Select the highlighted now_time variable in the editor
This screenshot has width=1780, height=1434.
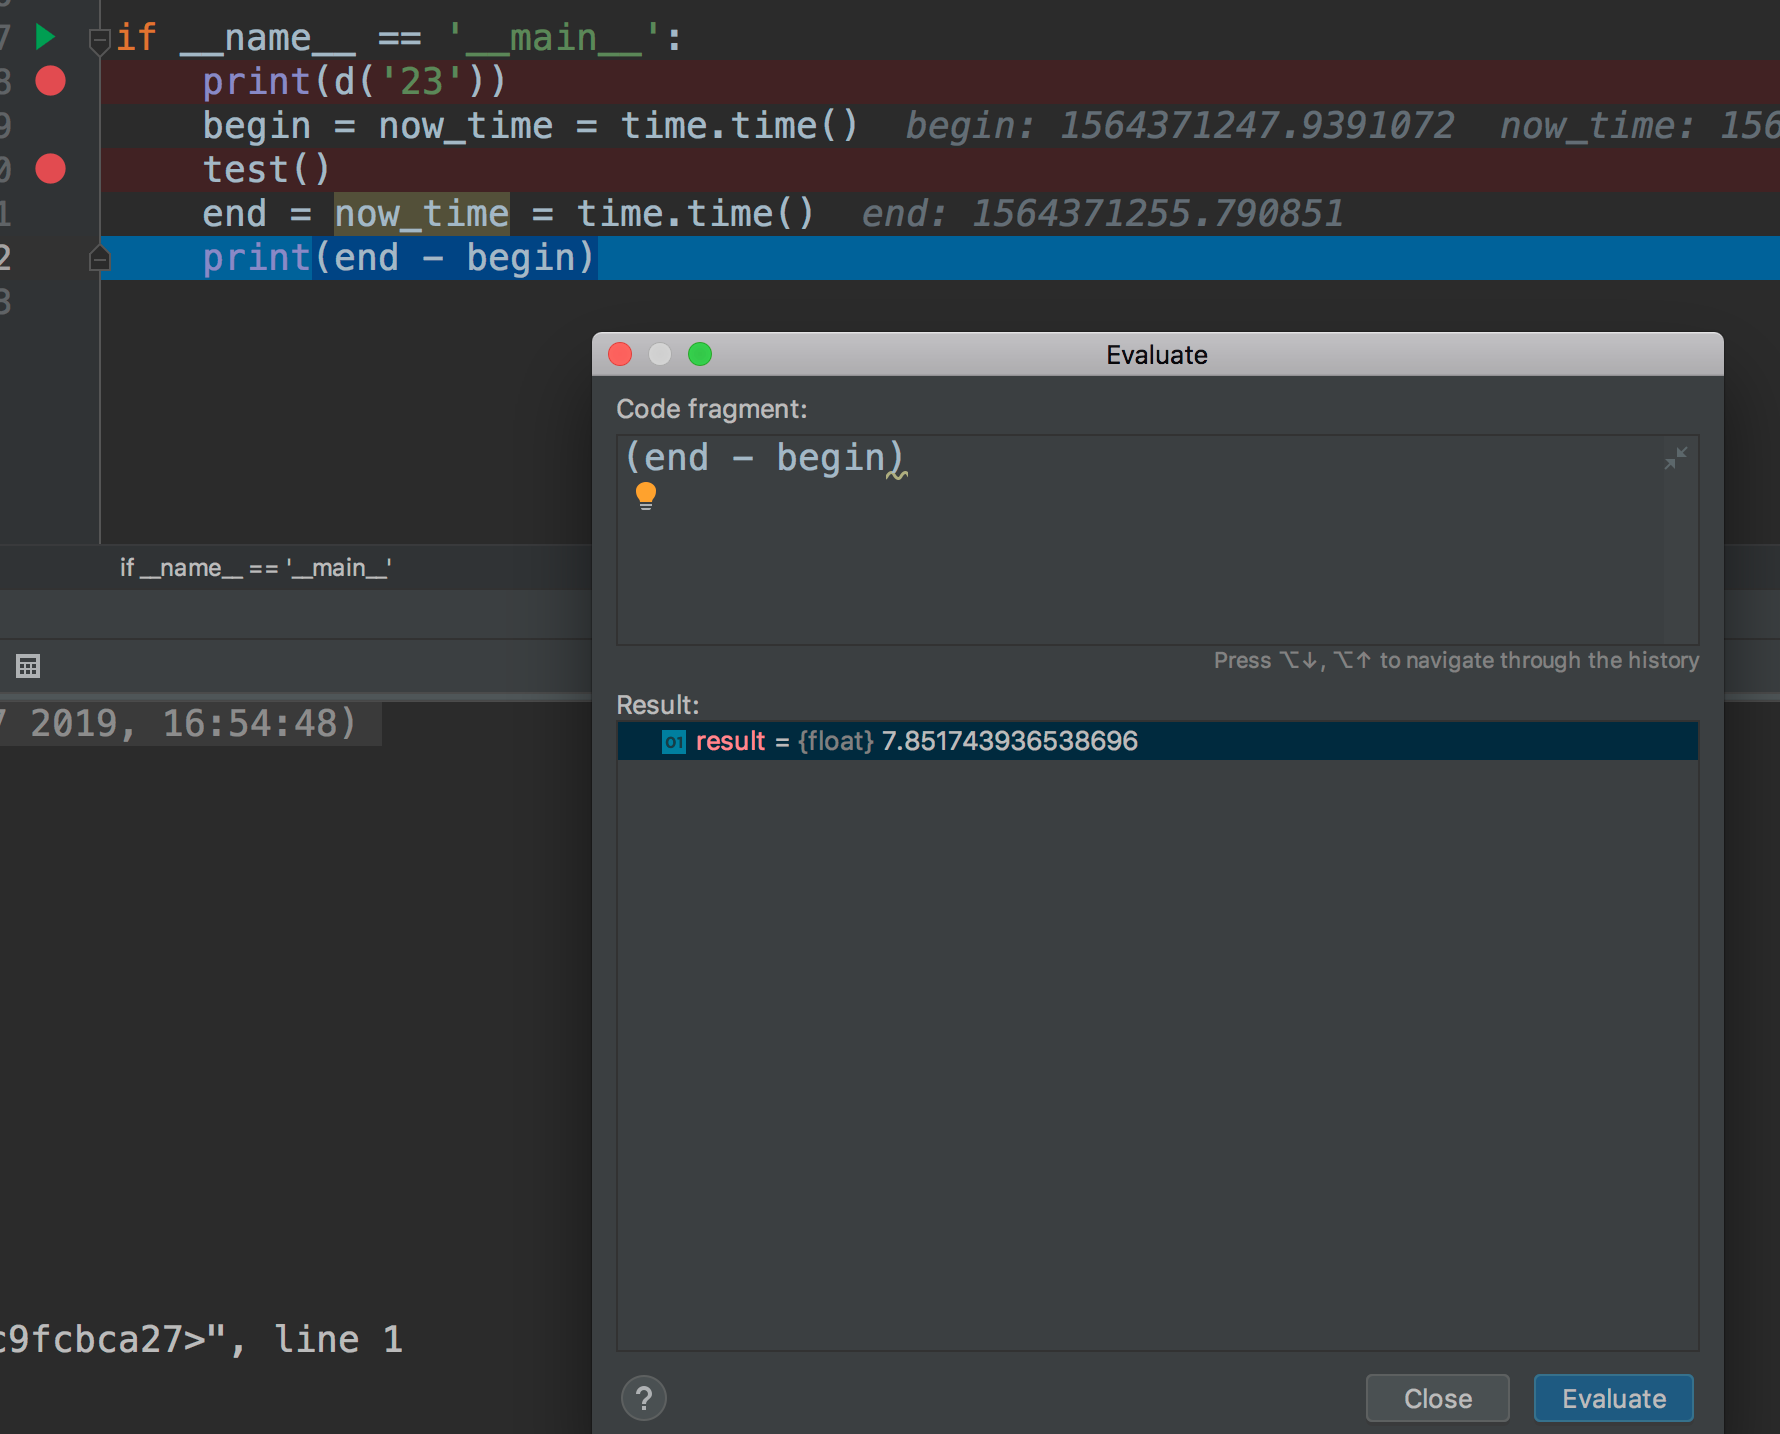pos(420,213)
